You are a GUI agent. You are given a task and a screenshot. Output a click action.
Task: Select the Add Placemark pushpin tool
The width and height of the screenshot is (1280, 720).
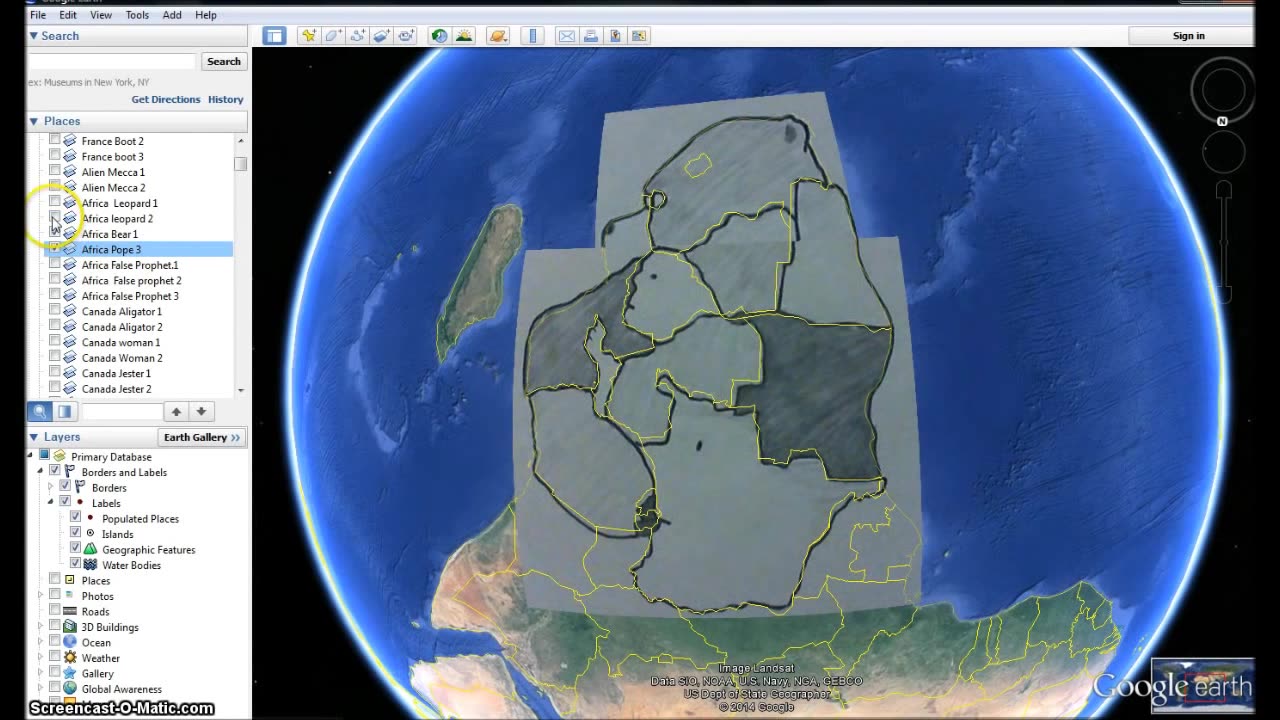coord(309,36)
